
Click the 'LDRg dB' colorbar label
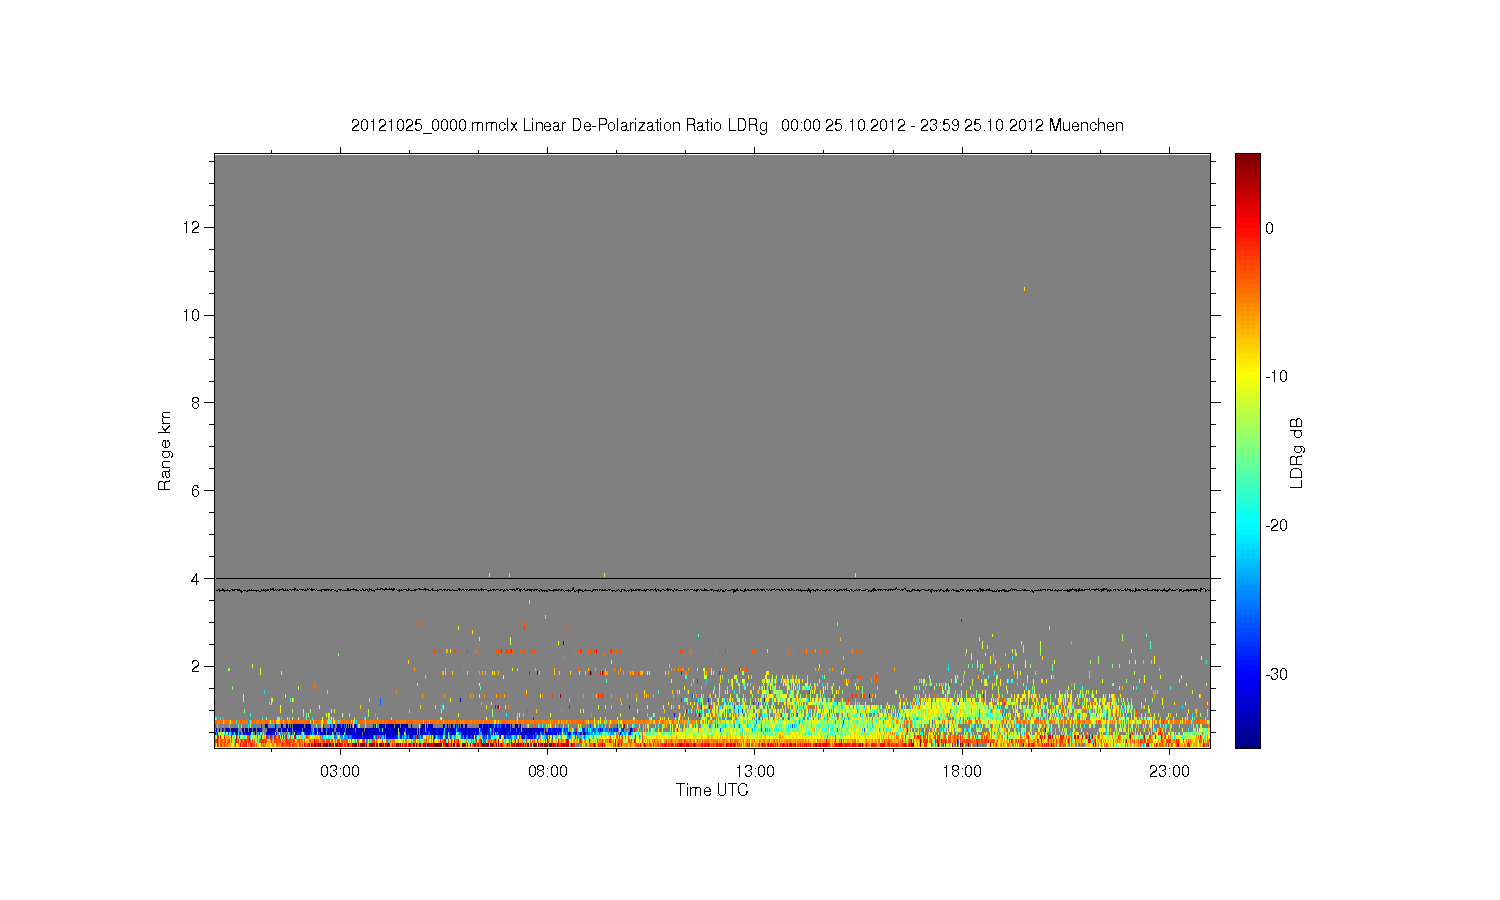point(1297,452)
